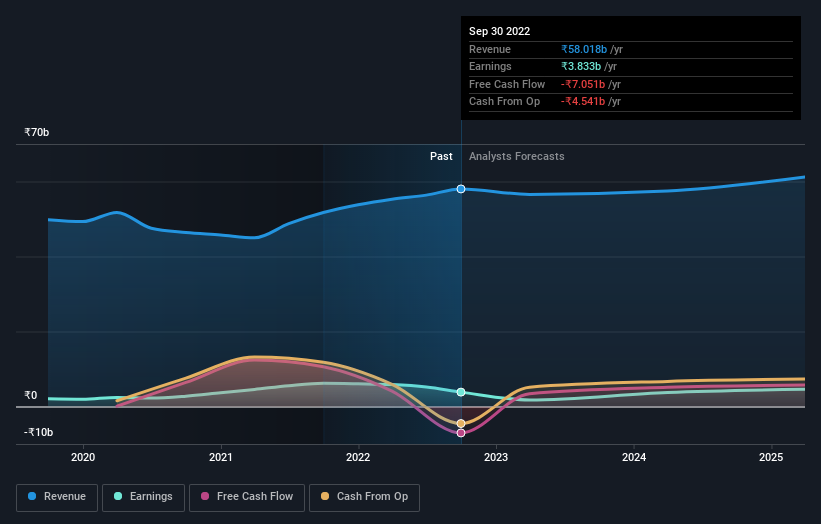This screenshot has width=821, height=524.
Task: Click the teal Earnings legend dot
Action: (x=118, y=496)
